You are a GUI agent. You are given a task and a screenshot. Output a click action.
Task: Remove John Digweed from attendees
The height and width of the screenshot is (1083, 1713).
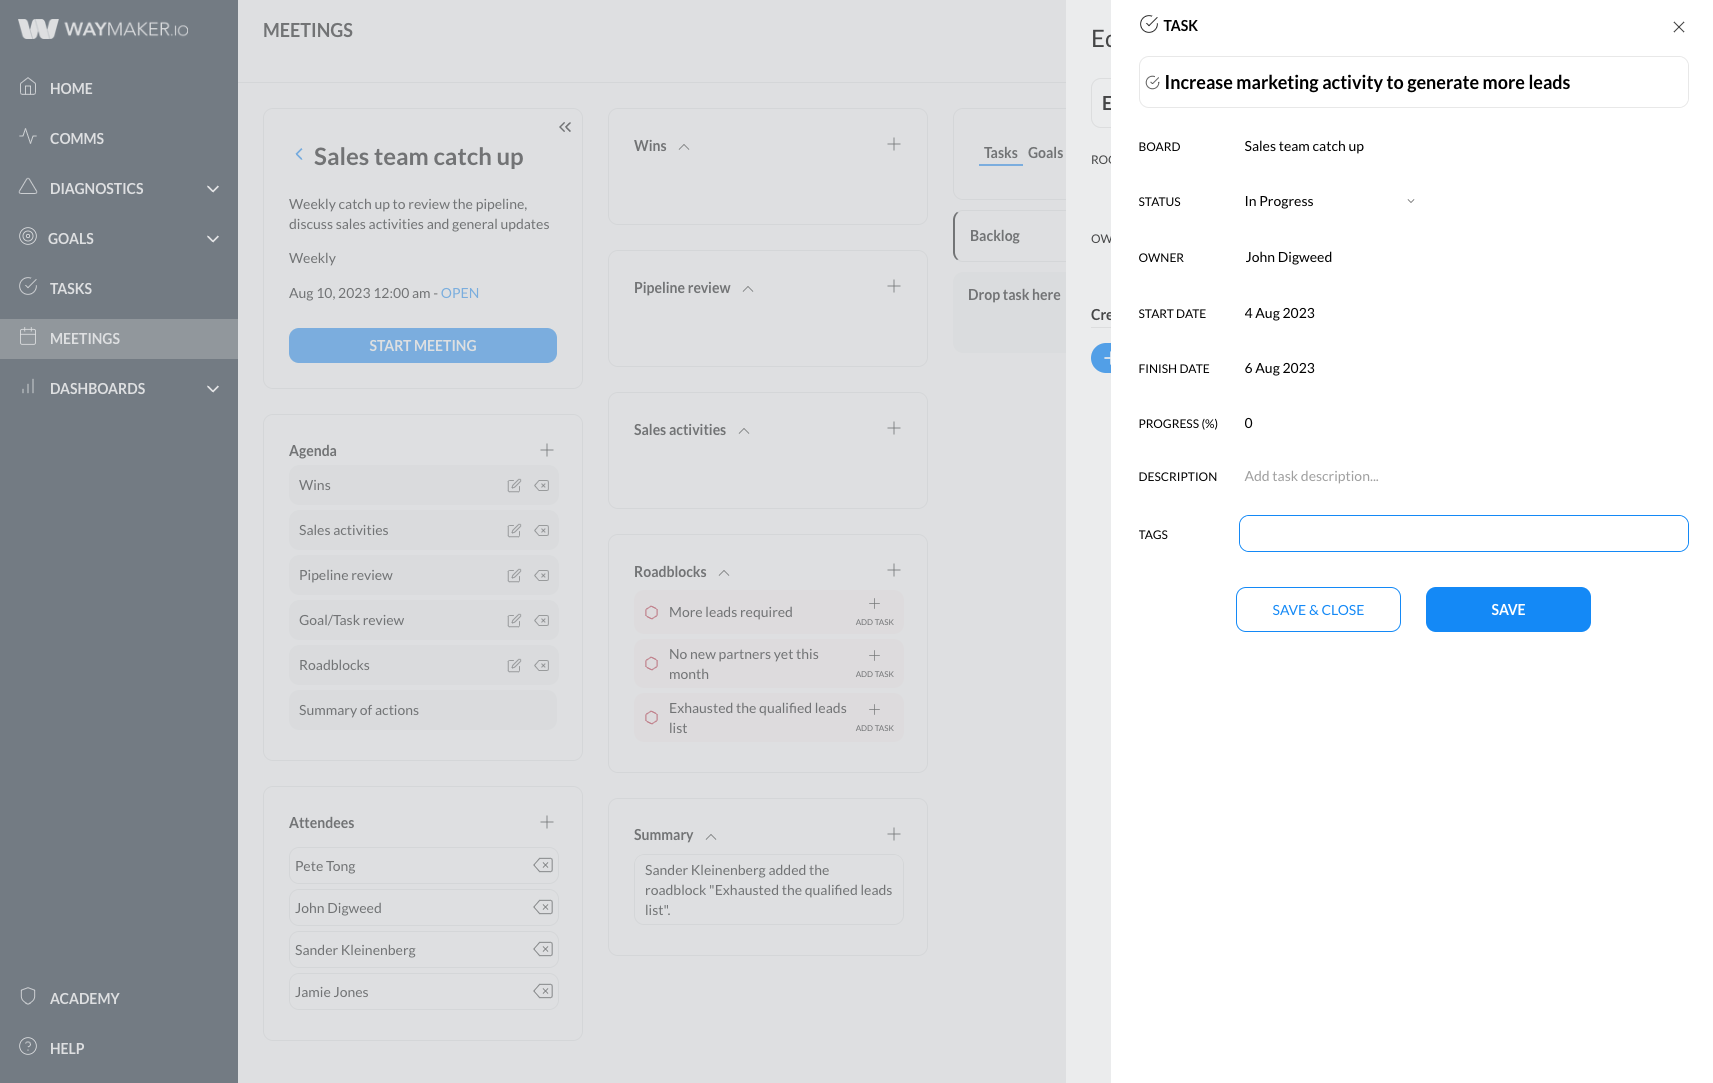[x=543, y=907]
